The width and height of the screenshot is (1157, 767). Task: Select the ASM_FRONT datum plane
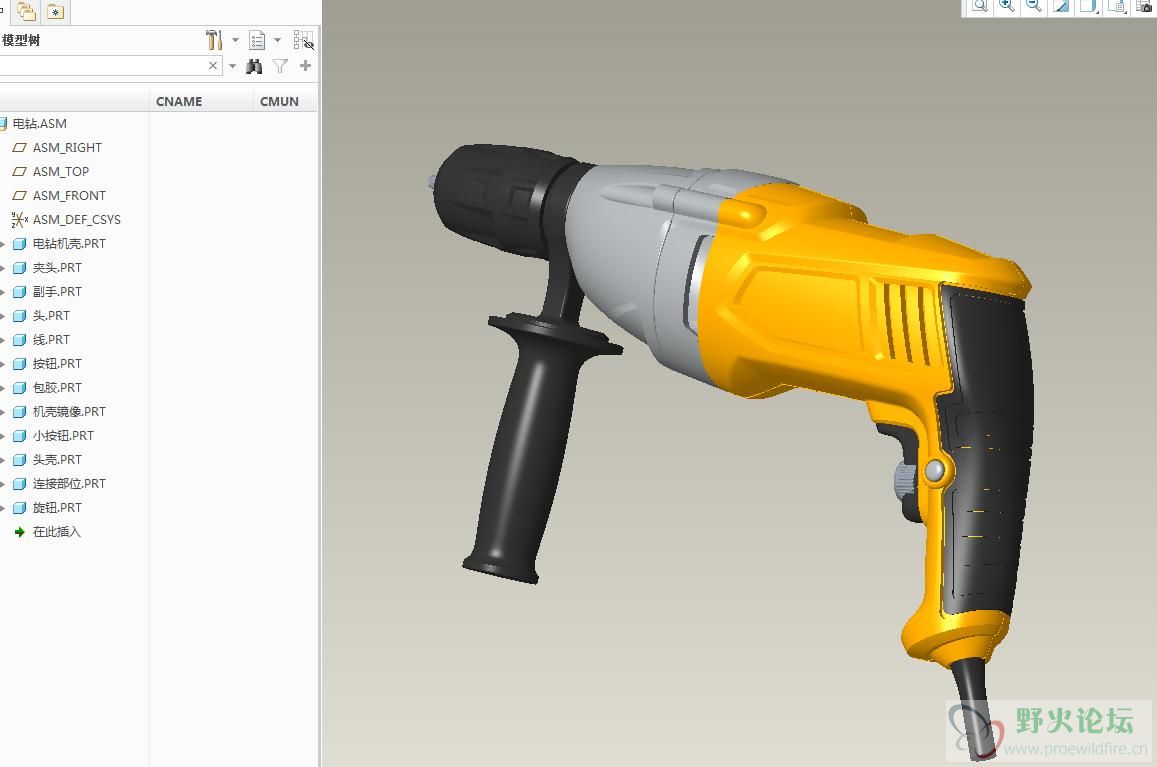point(68,196)
